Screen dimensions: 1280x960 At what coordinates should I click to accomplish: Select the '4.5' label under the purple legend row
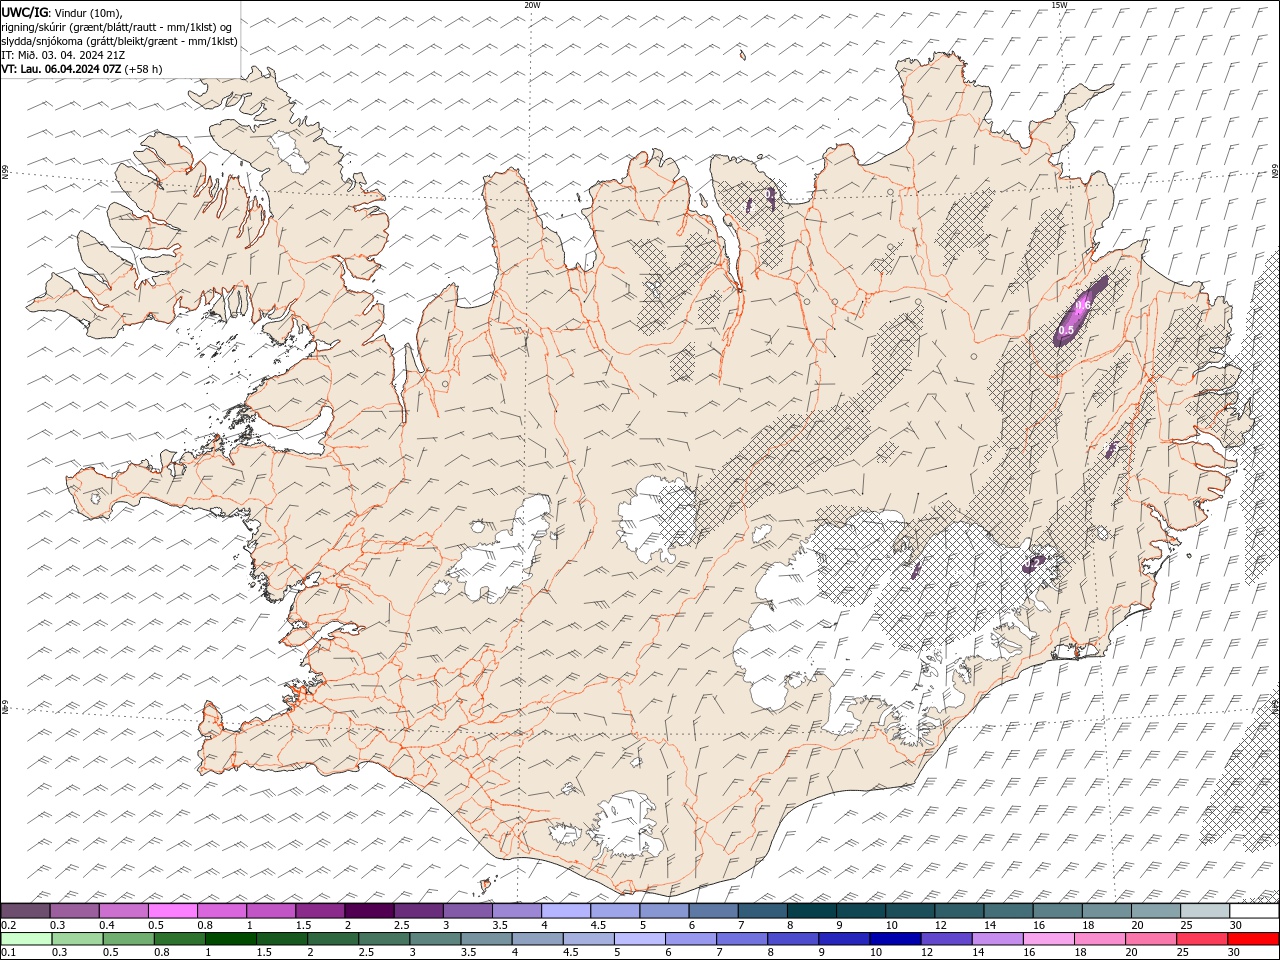(598, 925)
